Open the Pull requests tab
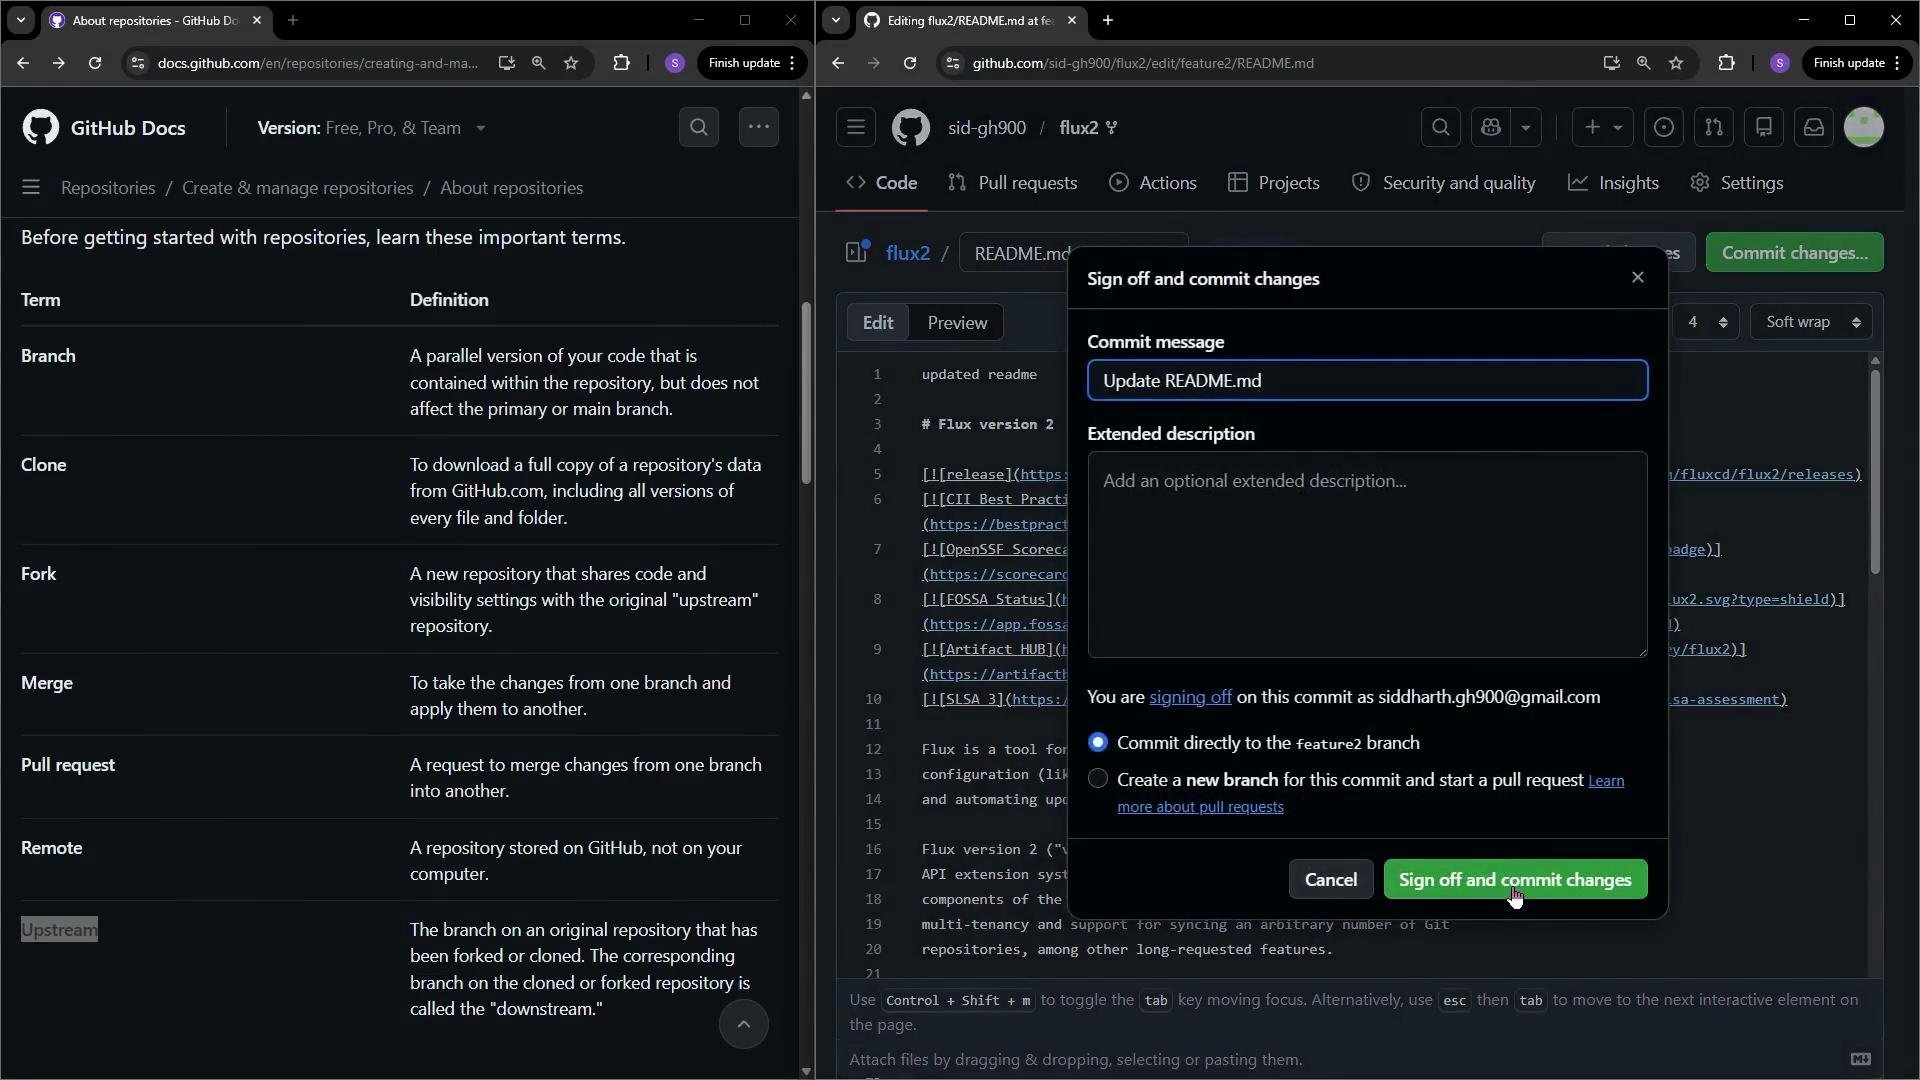 pyautogui.click(x=1012, y=183)
